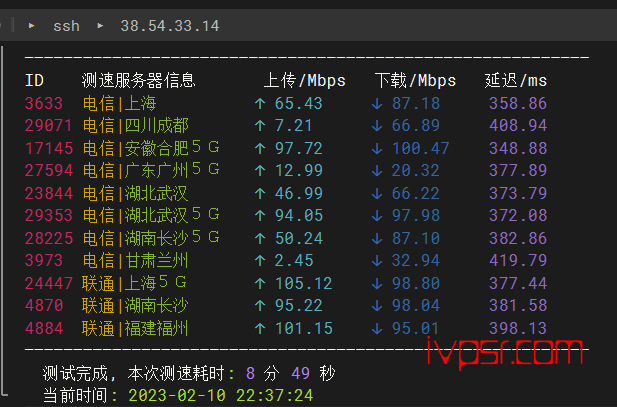This screenshot has height=407, width=617.
Task: Click upload speed 105.12
Action: pyautogui.click(x=303, y=283)
